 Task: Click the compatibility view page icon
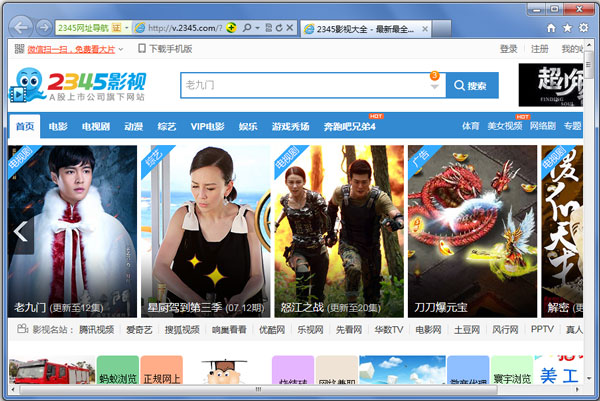pos(269,28)
